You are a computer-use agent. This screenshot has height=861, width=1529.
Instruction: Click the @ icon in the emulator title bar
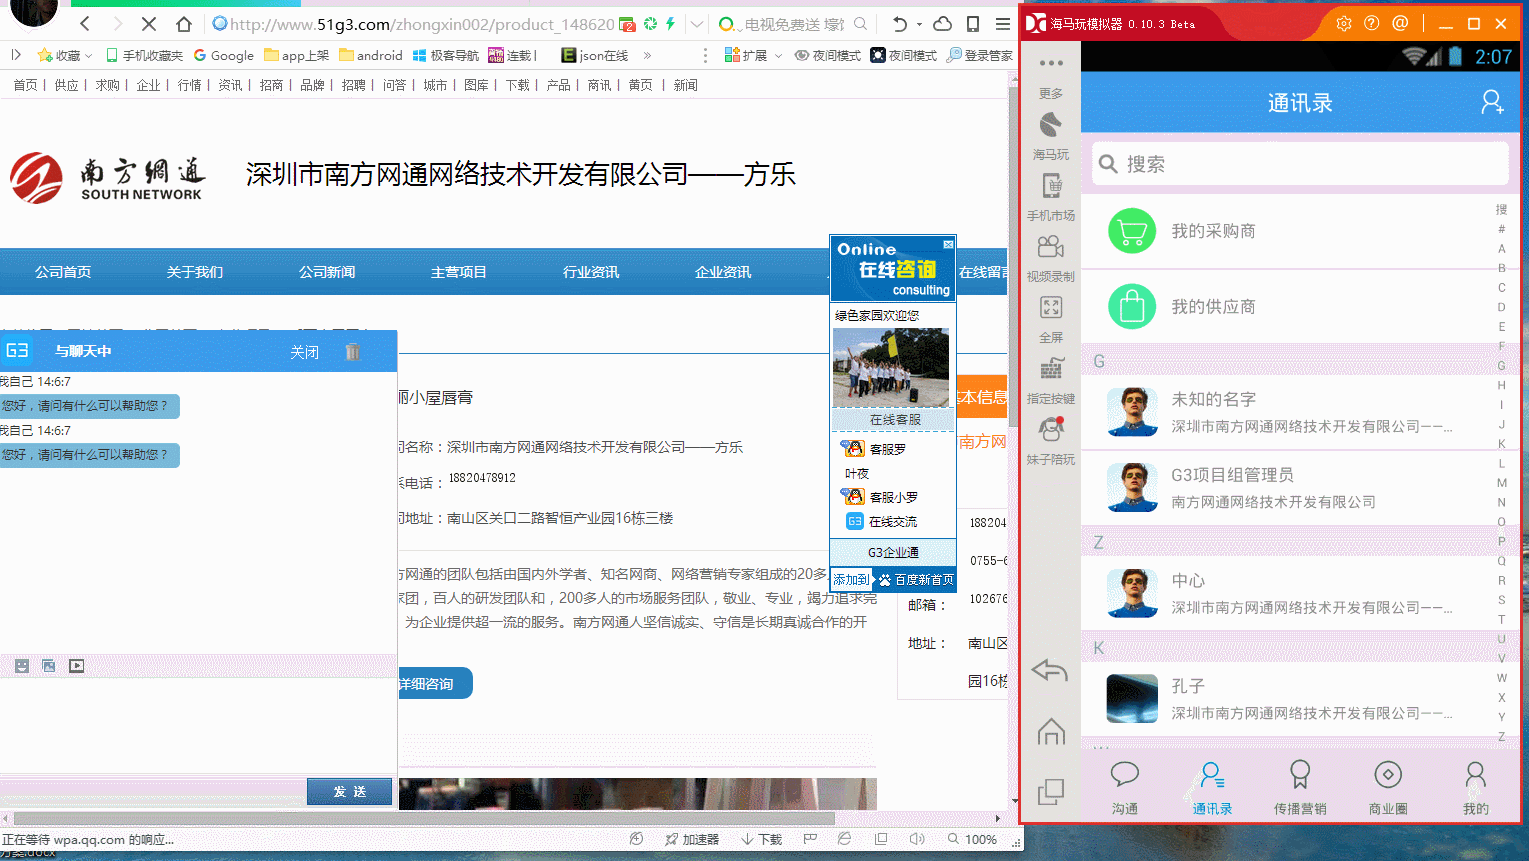[1400, 23]
